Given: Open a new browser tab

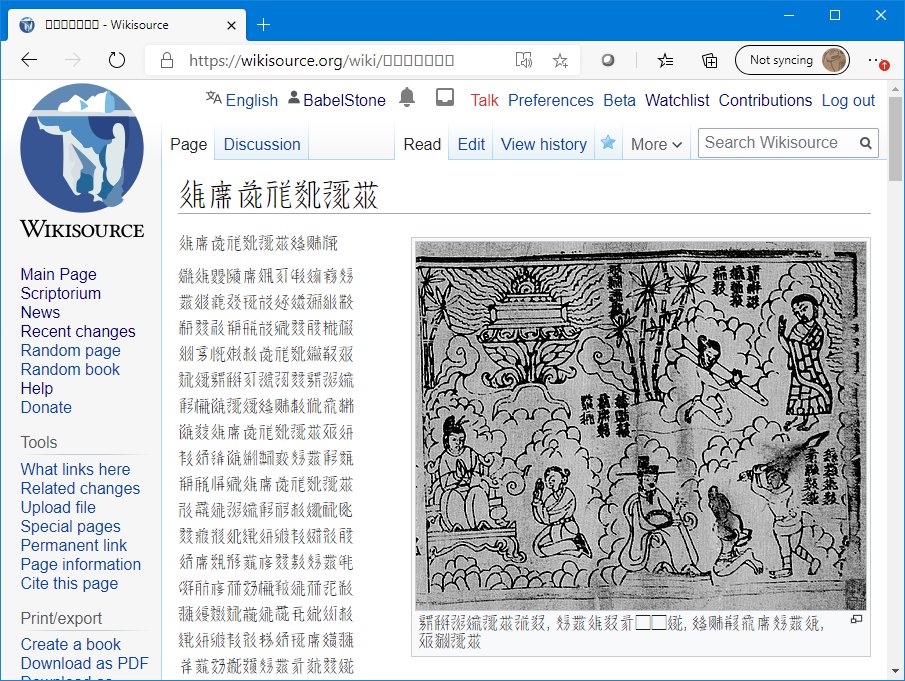Looking at the screenshot, I should tap(263, 24).
